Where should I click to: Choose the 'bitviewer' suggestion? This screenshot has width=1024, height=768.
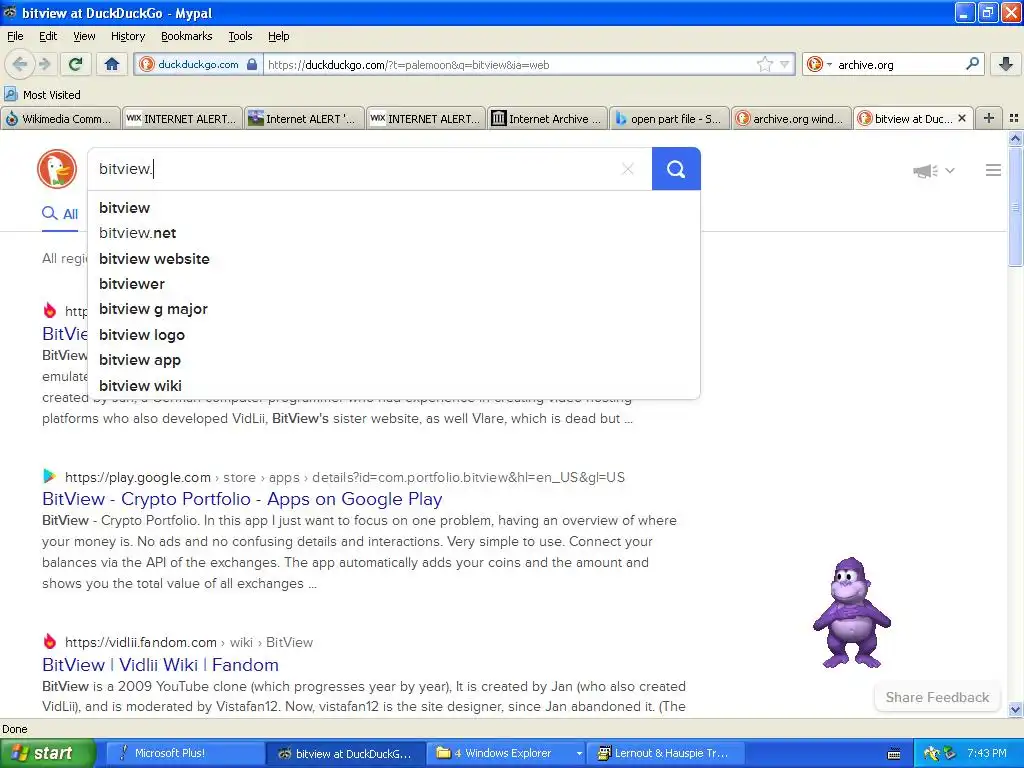tap(394, 284)
